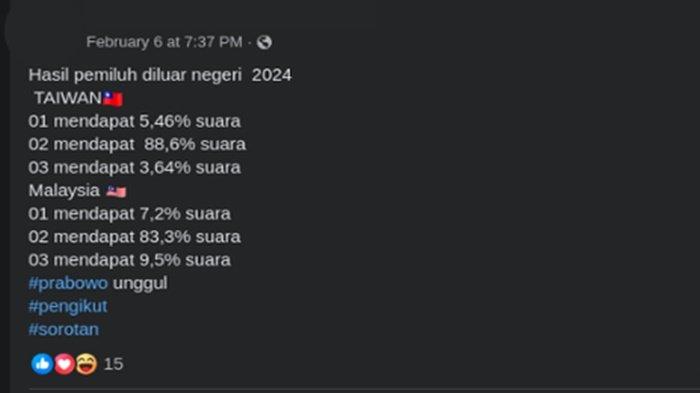Open the #sorotan hashtag
This screenshot has width=700, height=393.
[x=63, y=330]
